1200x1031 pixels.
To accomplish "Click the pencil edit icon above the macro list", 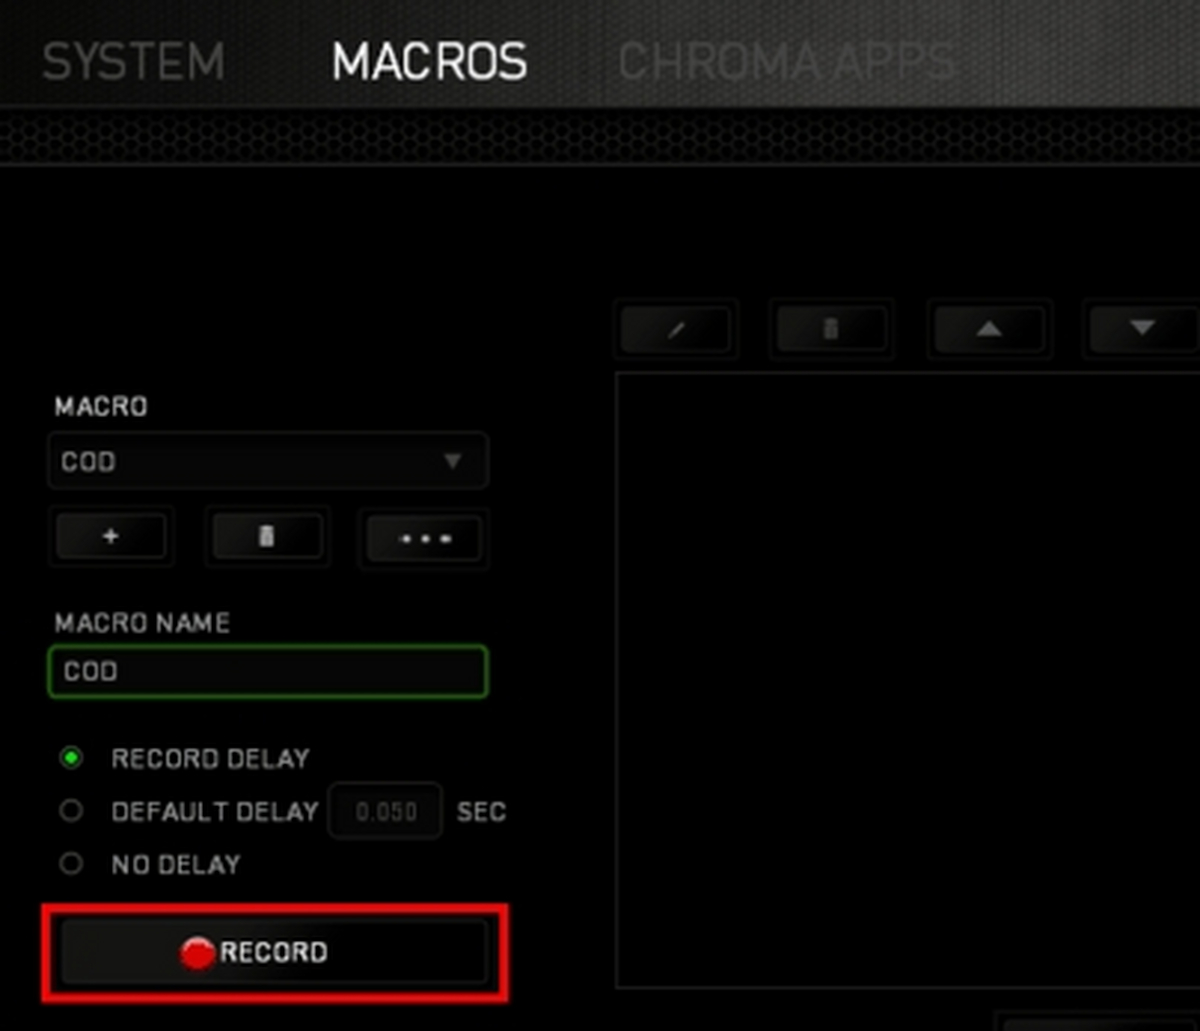I will (677, 329).
